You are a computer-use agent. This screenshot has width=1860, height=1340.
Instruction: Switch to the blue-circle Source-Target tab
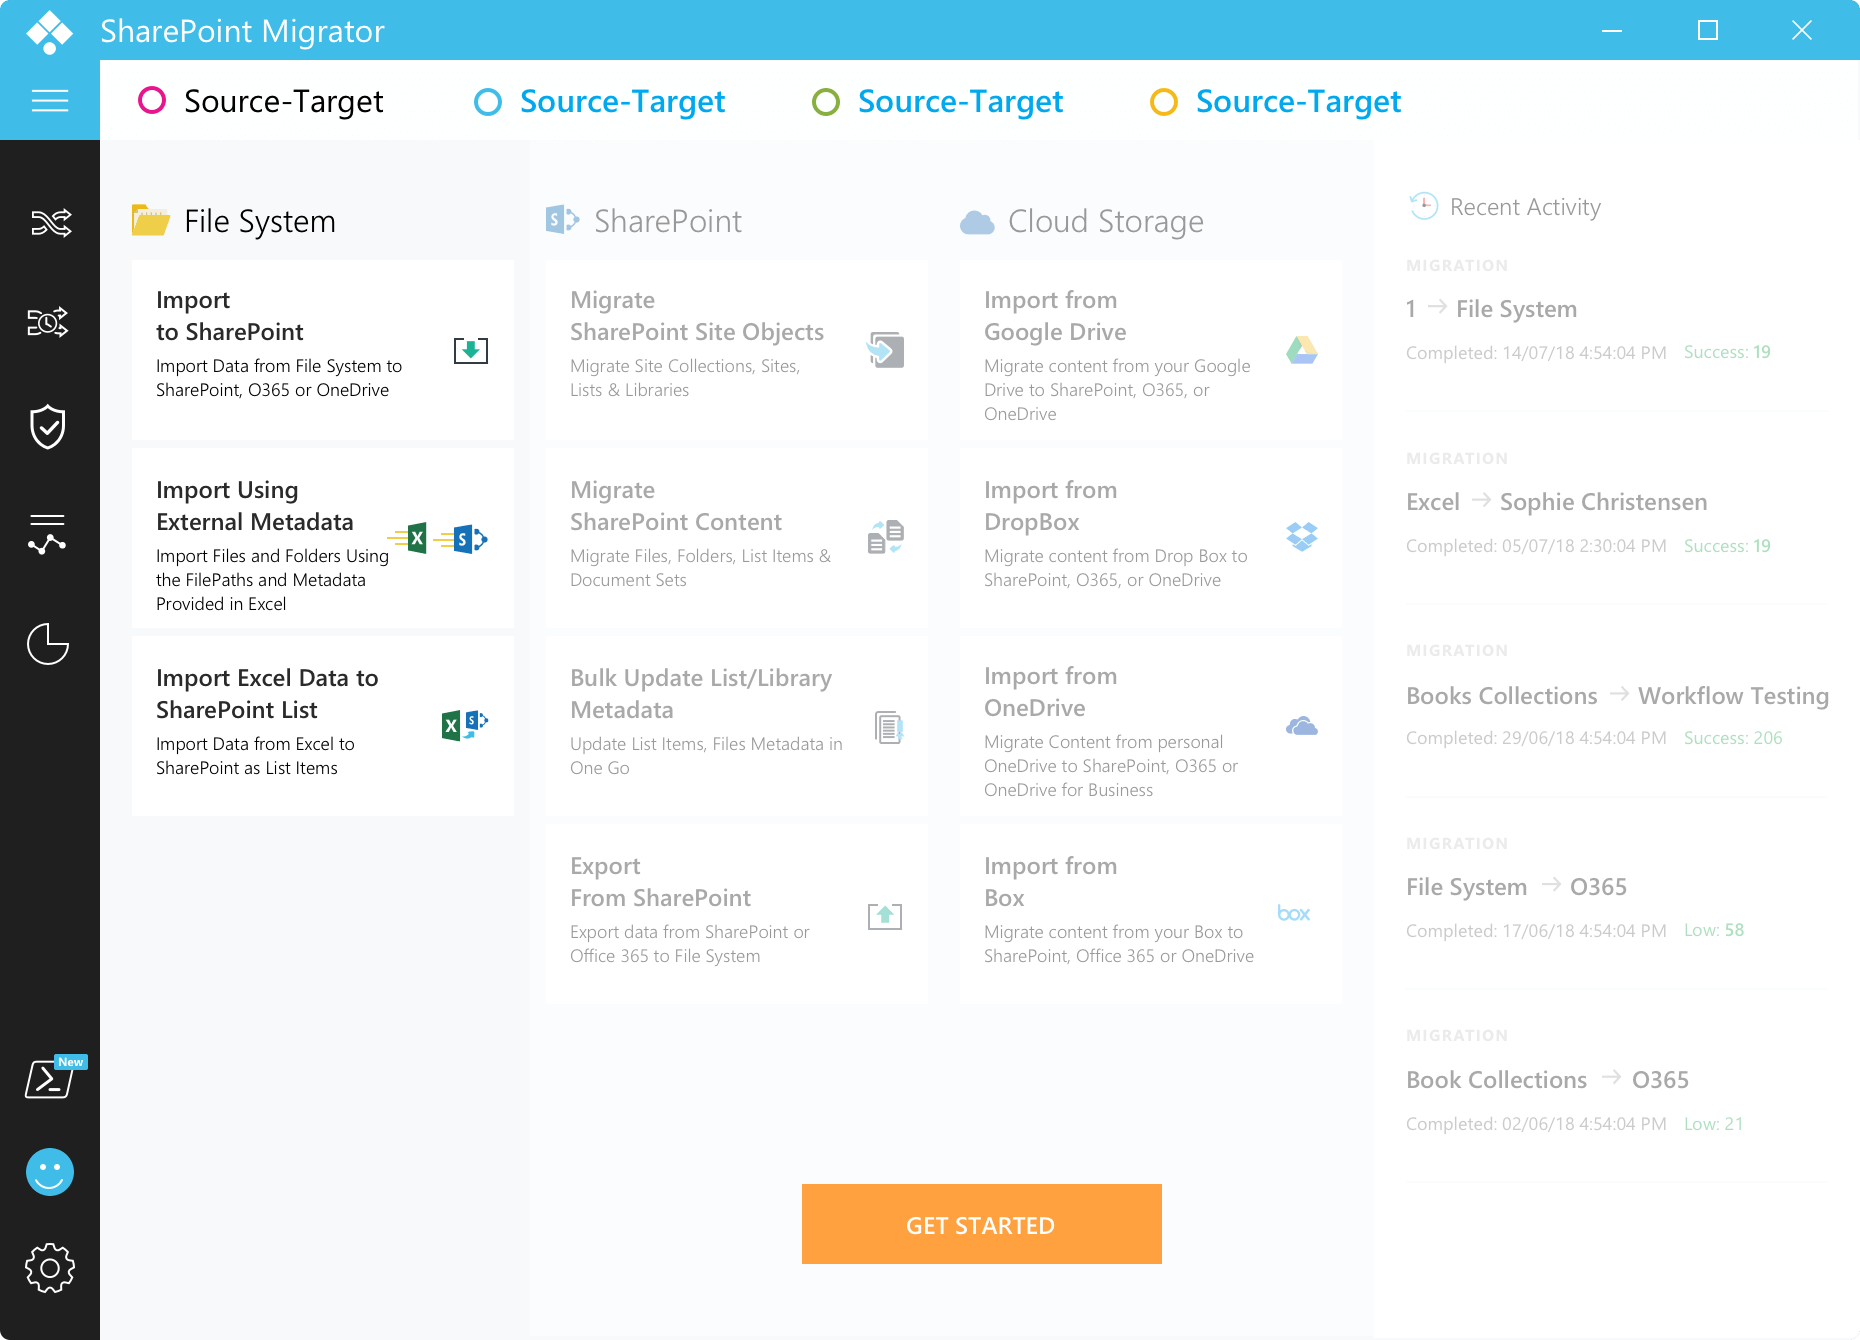[x=599, y=101]
